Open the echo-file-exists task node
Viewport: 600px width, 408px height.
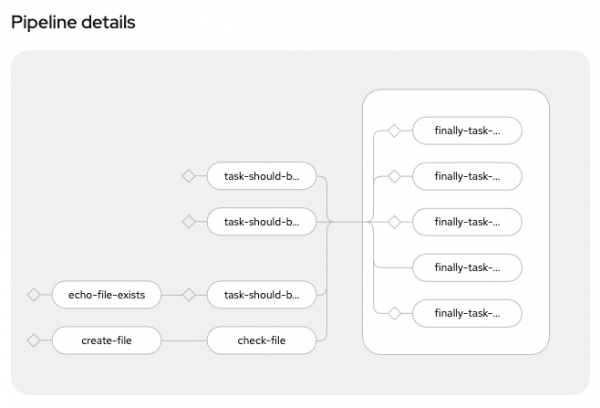(107, 295)
